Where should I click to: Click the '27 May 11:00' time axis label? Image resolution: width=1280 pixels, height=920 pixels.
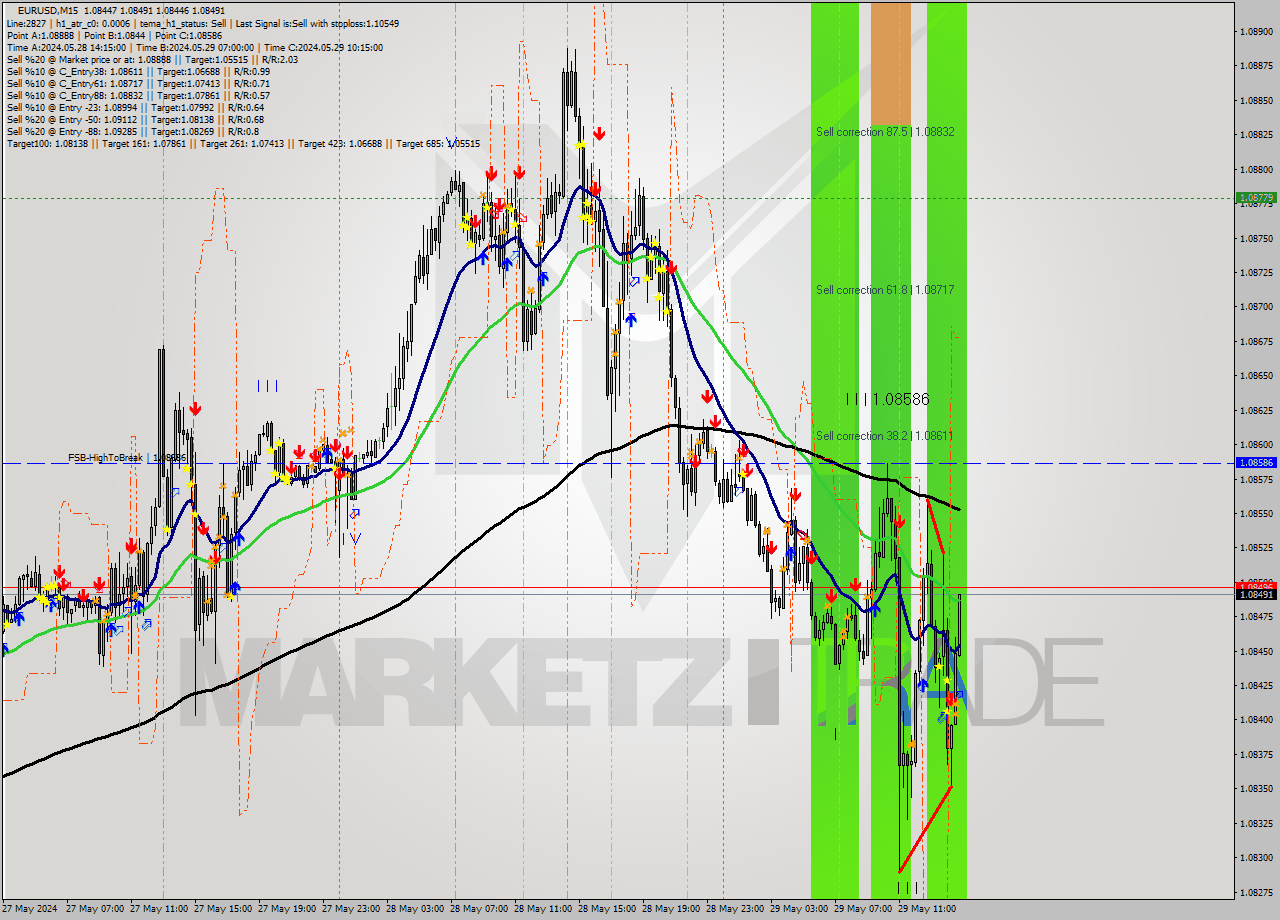[160, 909]
